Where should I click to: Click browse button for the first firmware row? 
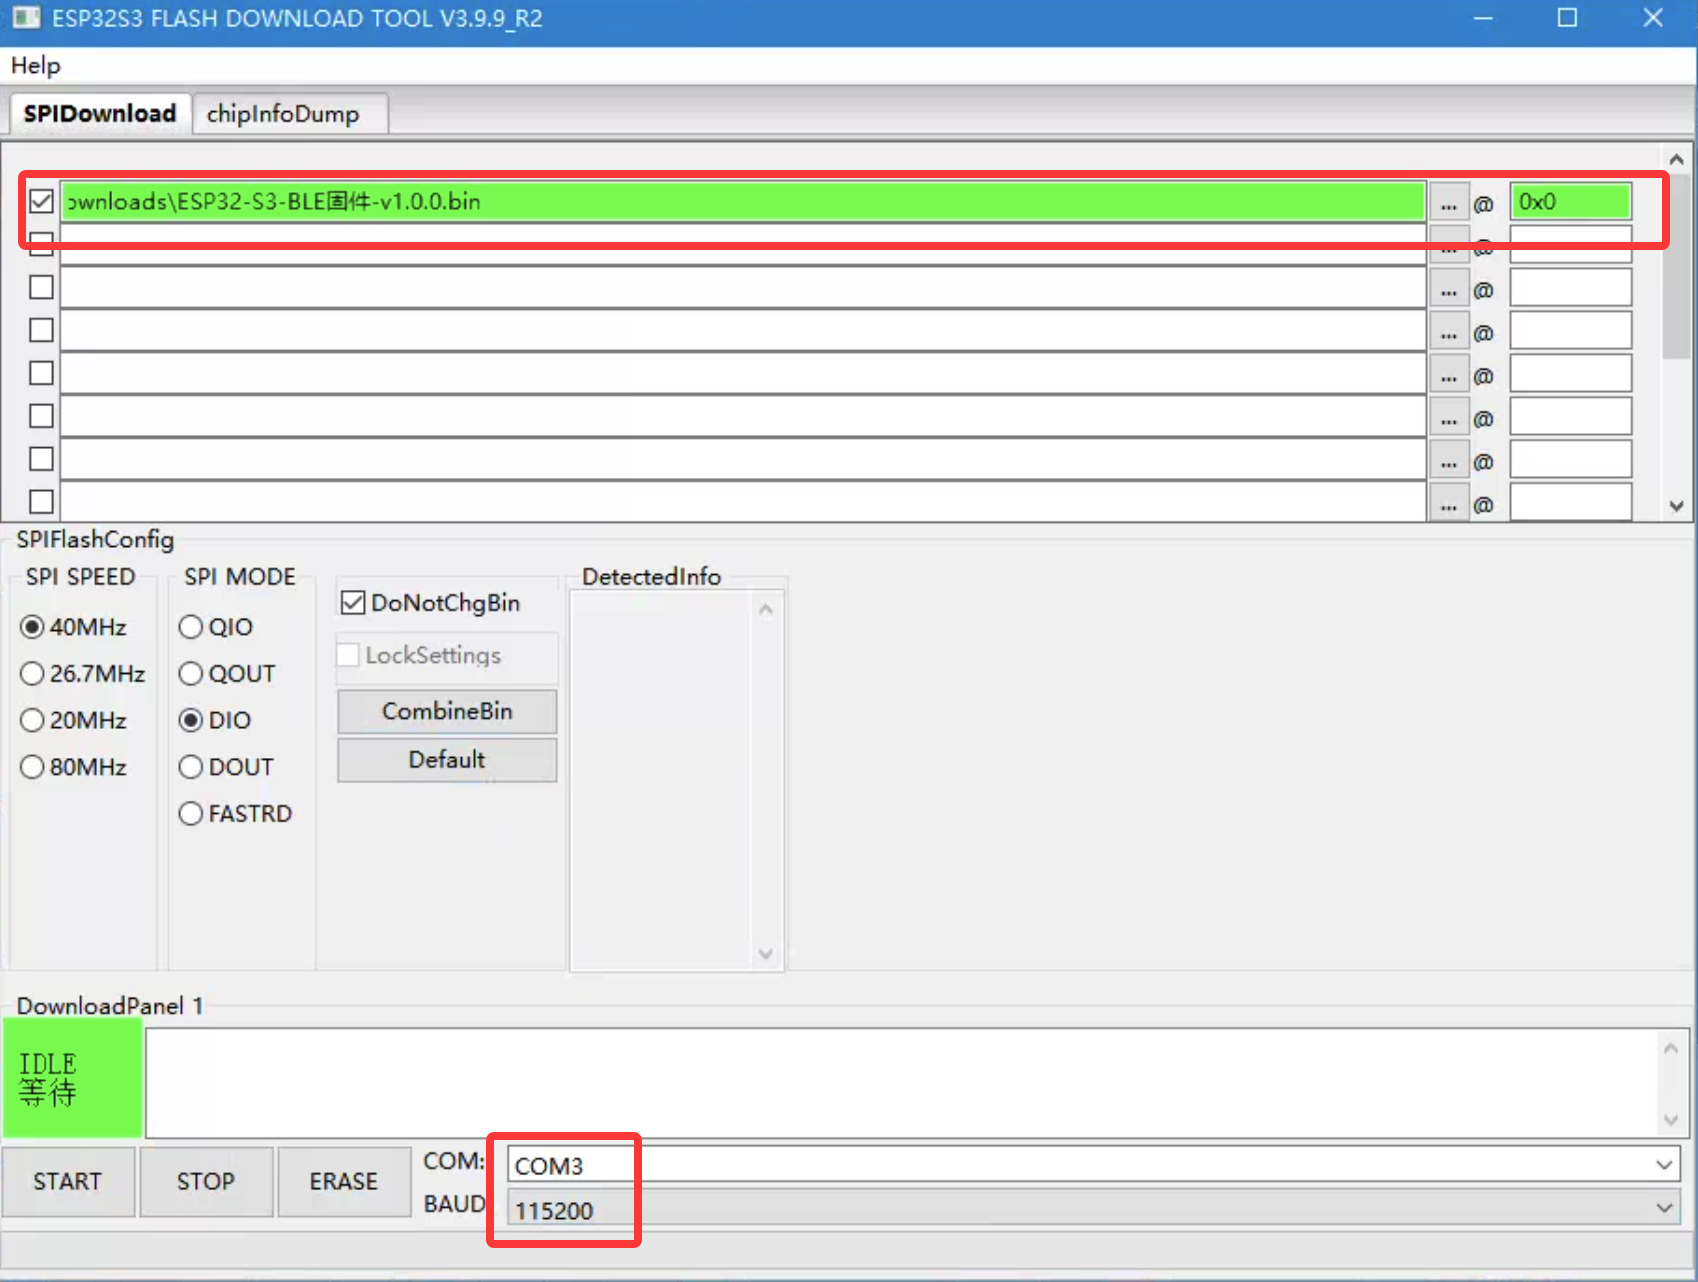(x=1448, y=203)
